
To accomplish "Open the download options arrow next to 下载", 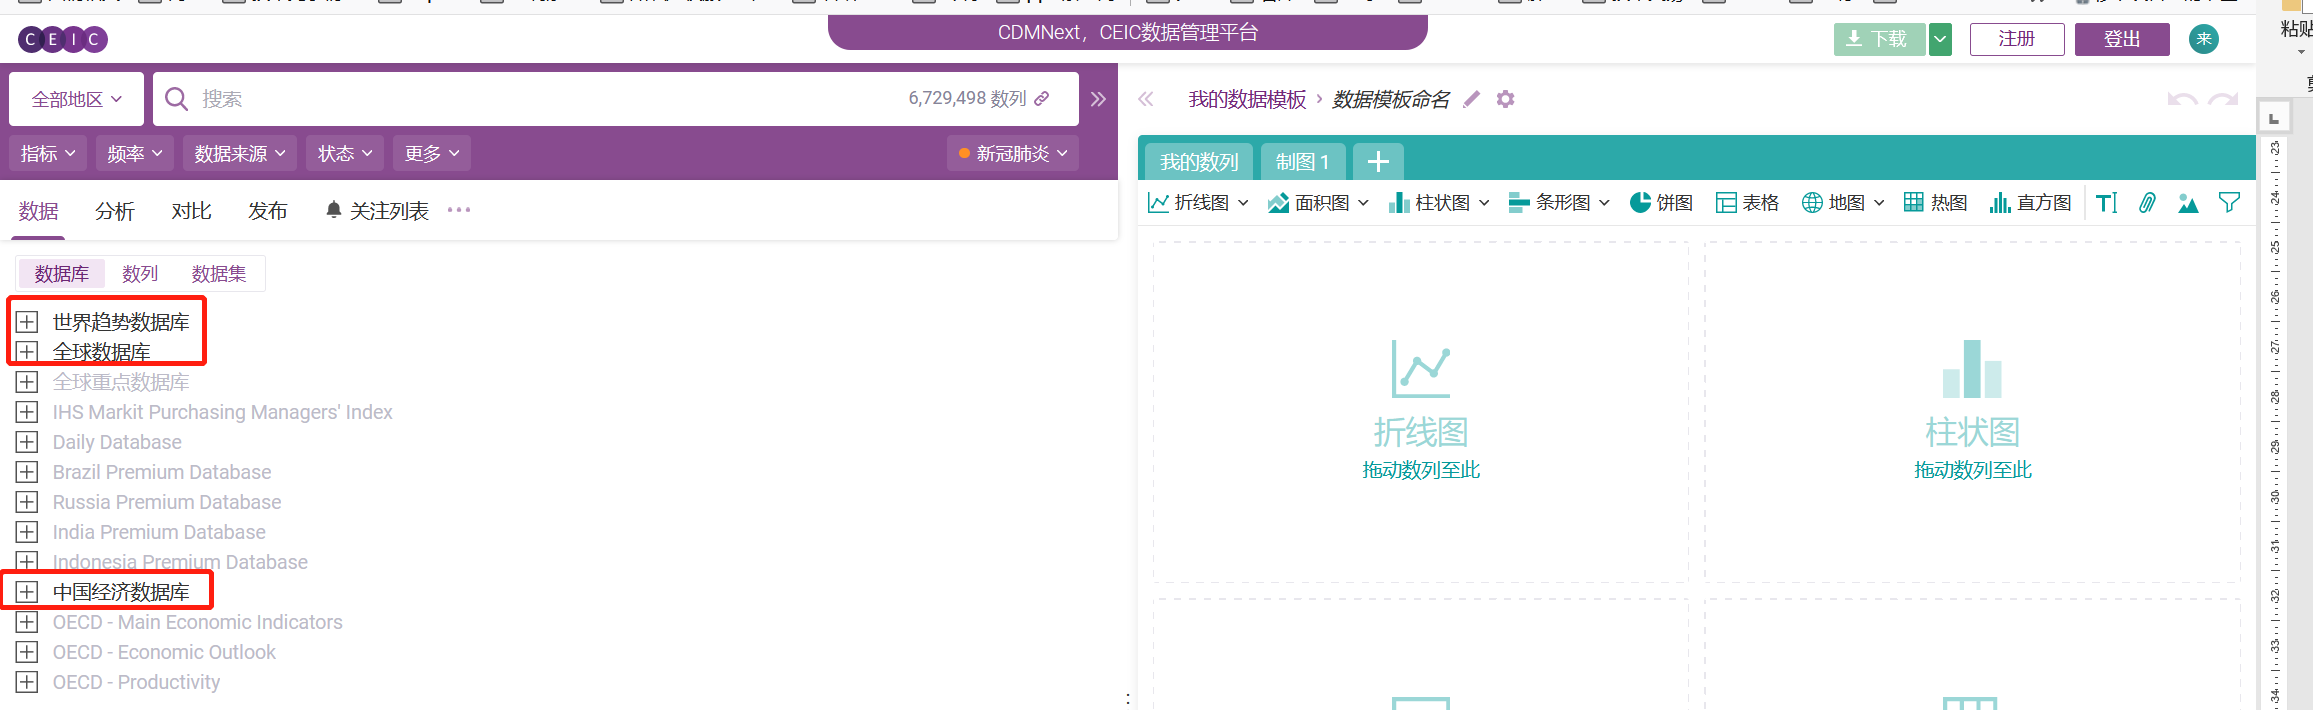I will point(1940,39).
